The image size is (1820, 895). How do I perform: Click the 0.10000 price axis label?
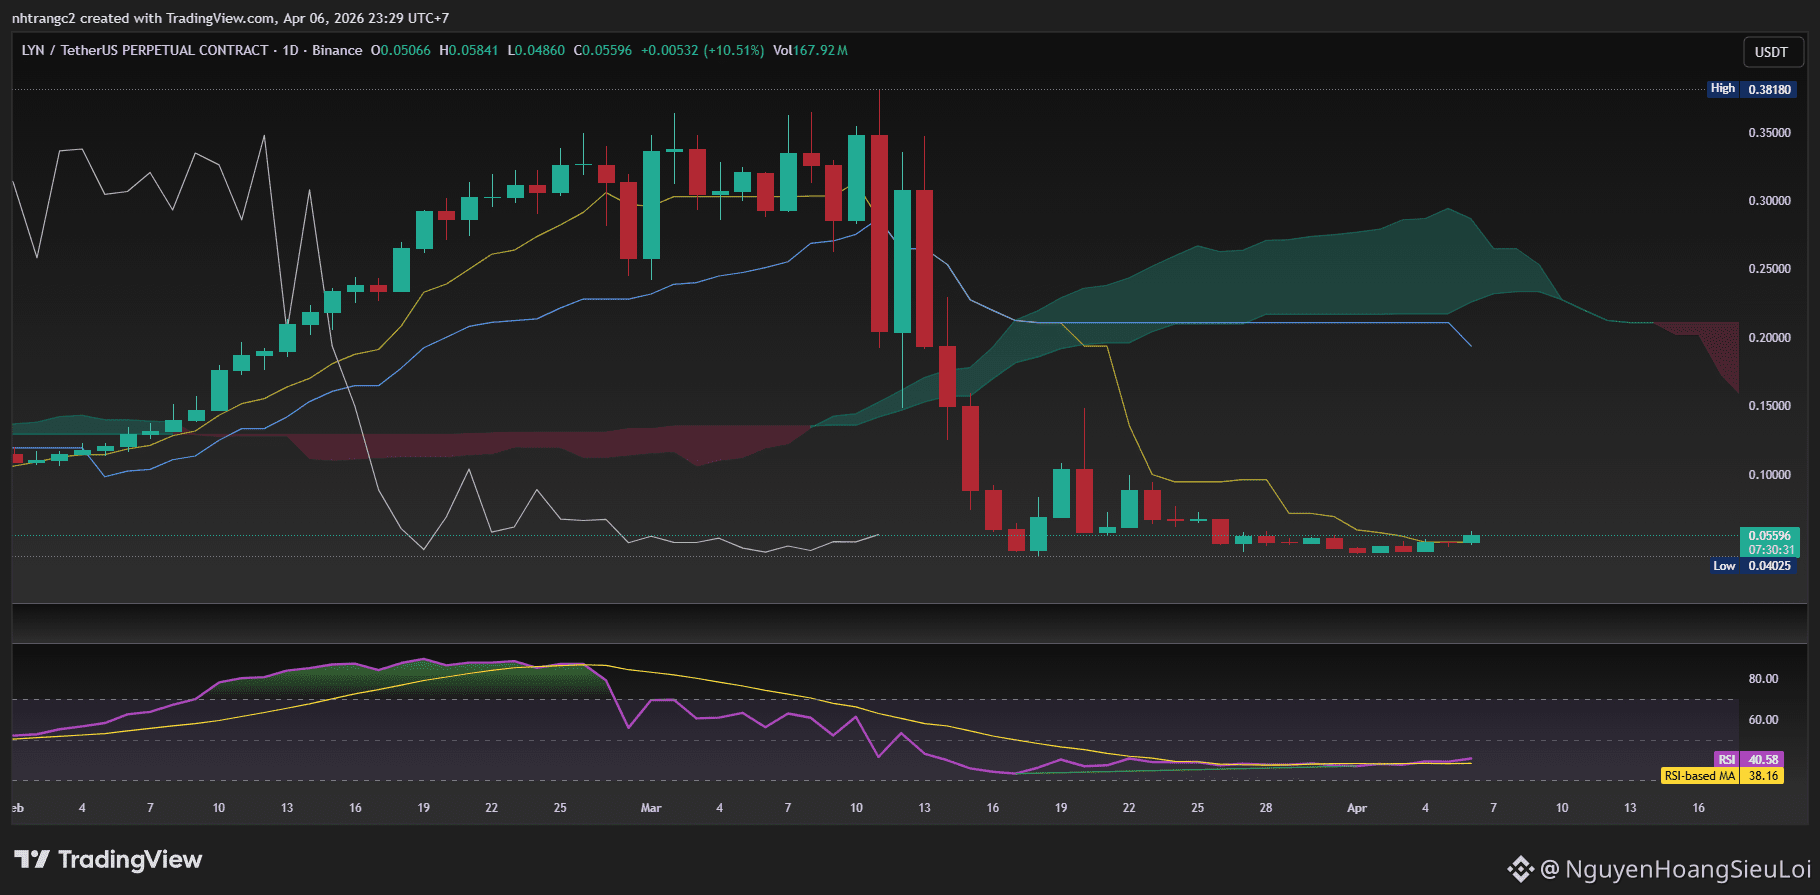point(1769,475)
